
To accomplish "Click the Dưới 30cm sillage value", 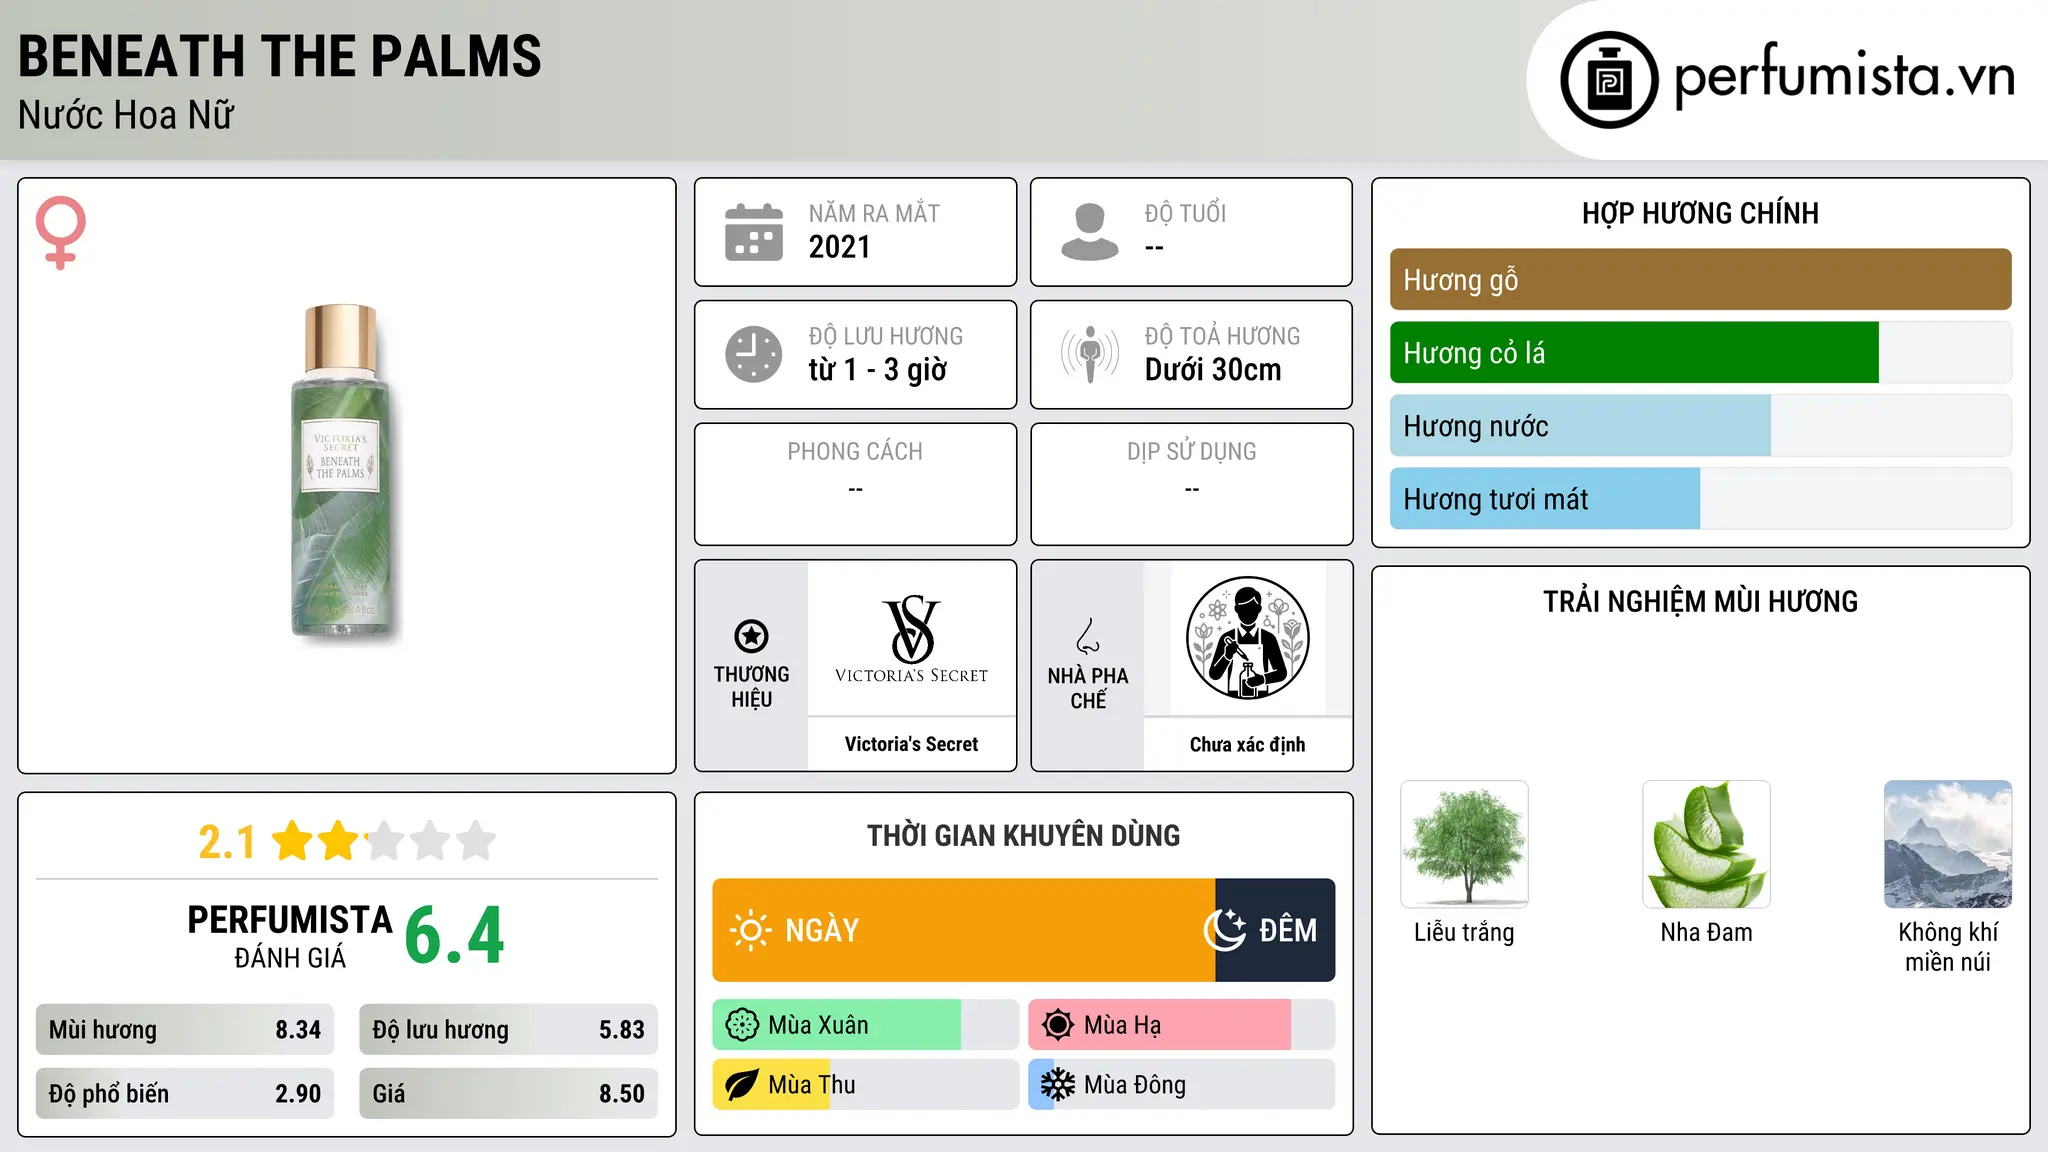I will click(x=1213, y=370).
